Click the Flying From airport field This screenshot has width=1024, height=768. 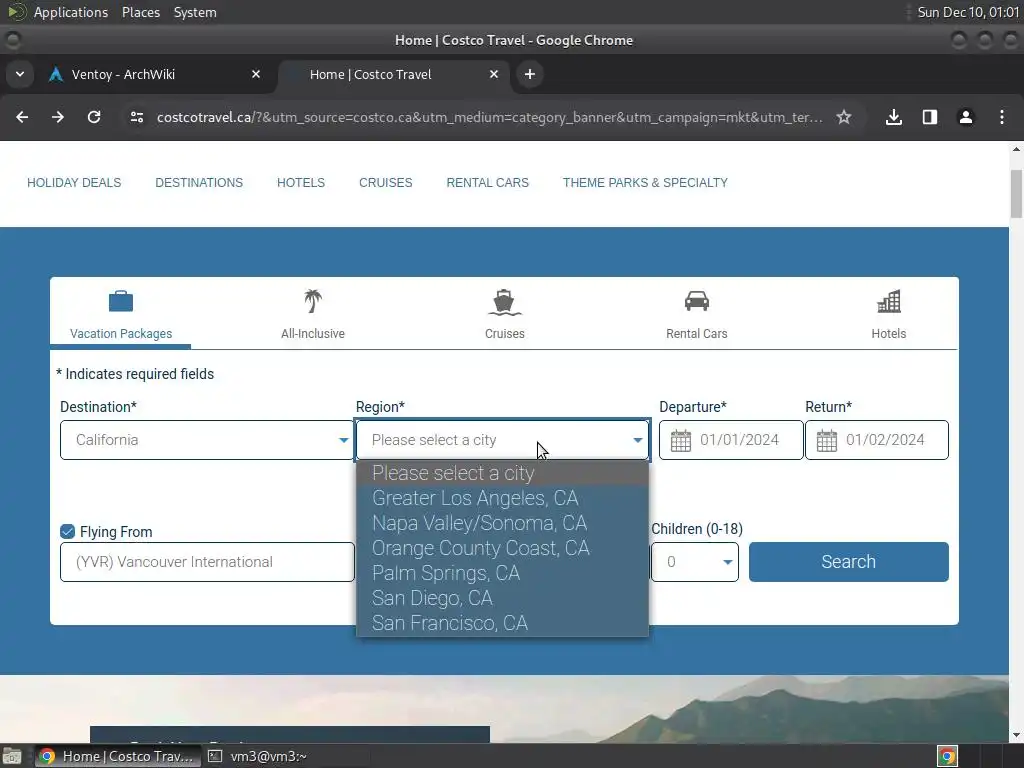pos(207,562)
